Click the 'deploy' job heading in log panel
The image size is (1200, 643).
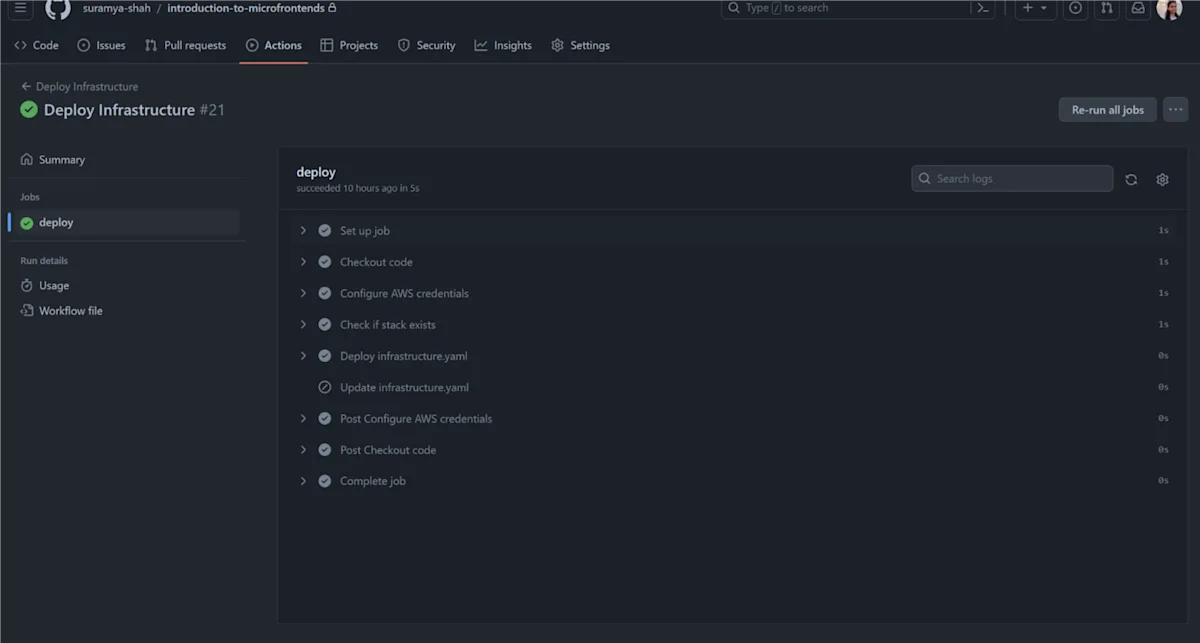[x=316, y=172]
